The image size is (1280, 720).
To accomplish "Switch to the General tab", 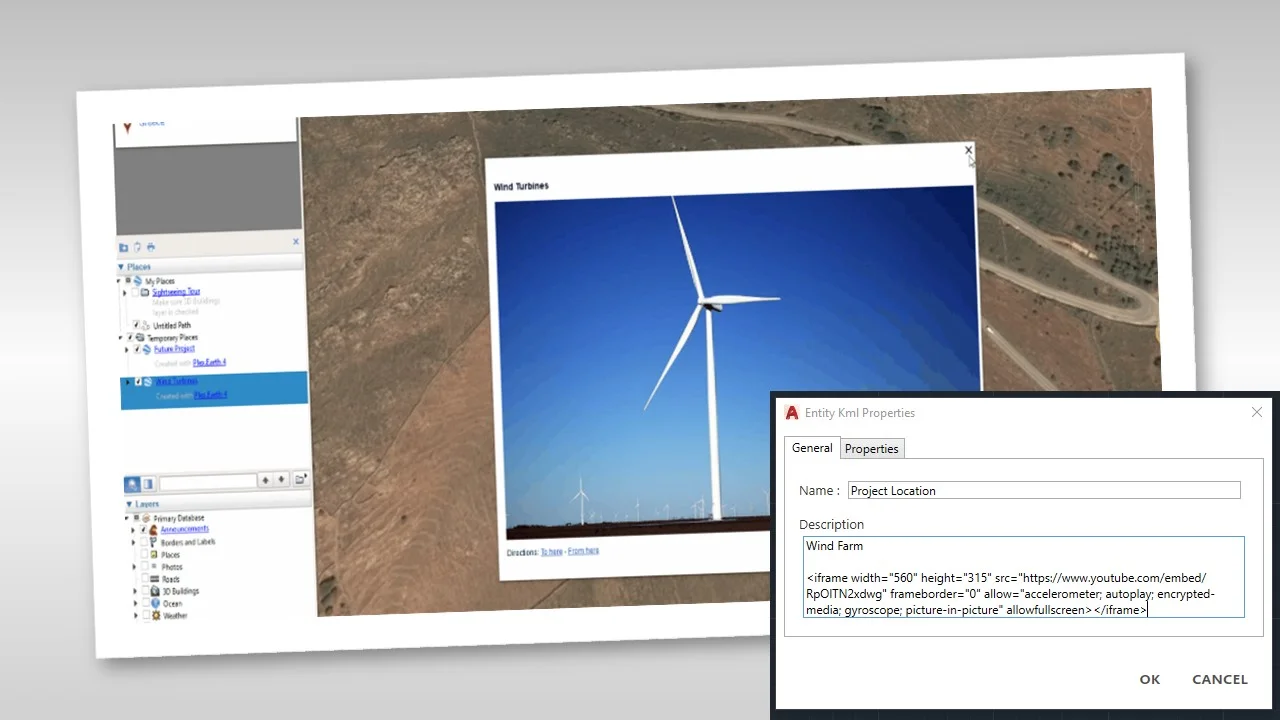I will tap(812, 448).
